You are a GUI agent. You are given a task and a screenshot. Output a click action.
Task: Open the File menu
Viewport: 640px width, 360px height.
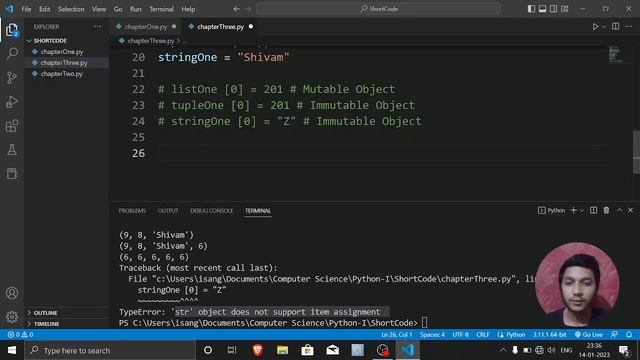(x=26, y=9)
